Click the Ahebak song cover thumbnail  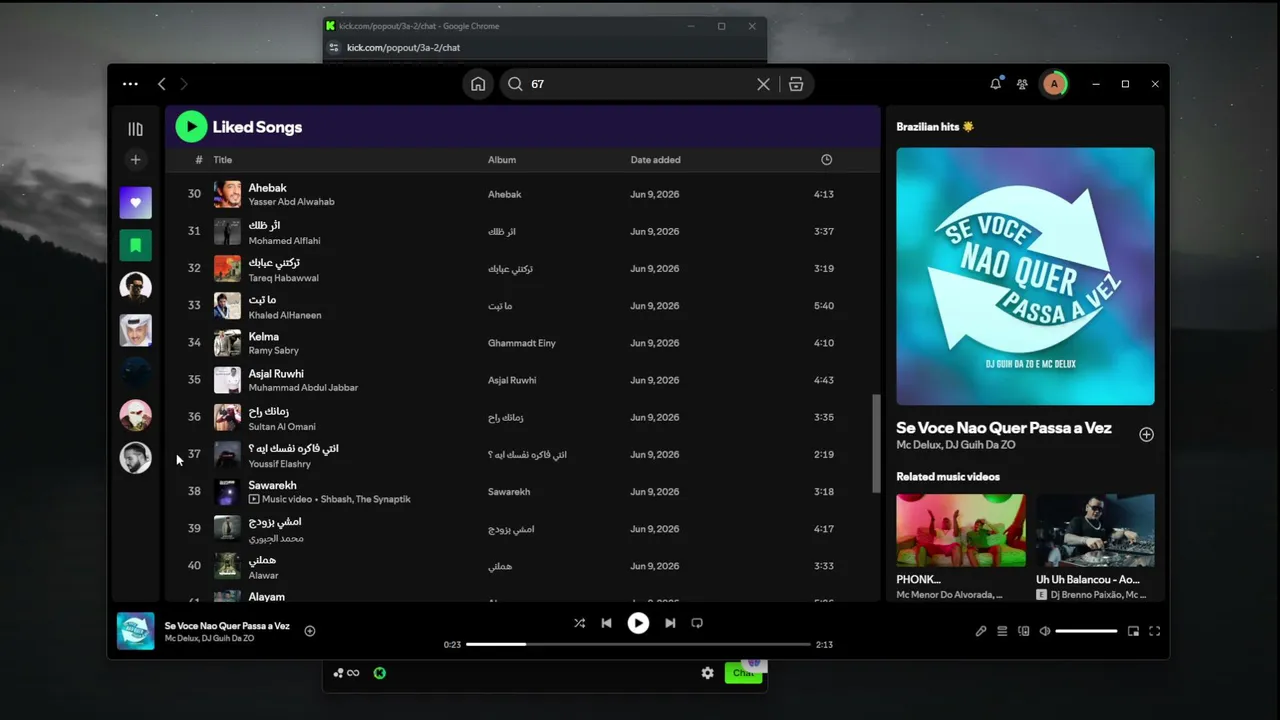227,194
